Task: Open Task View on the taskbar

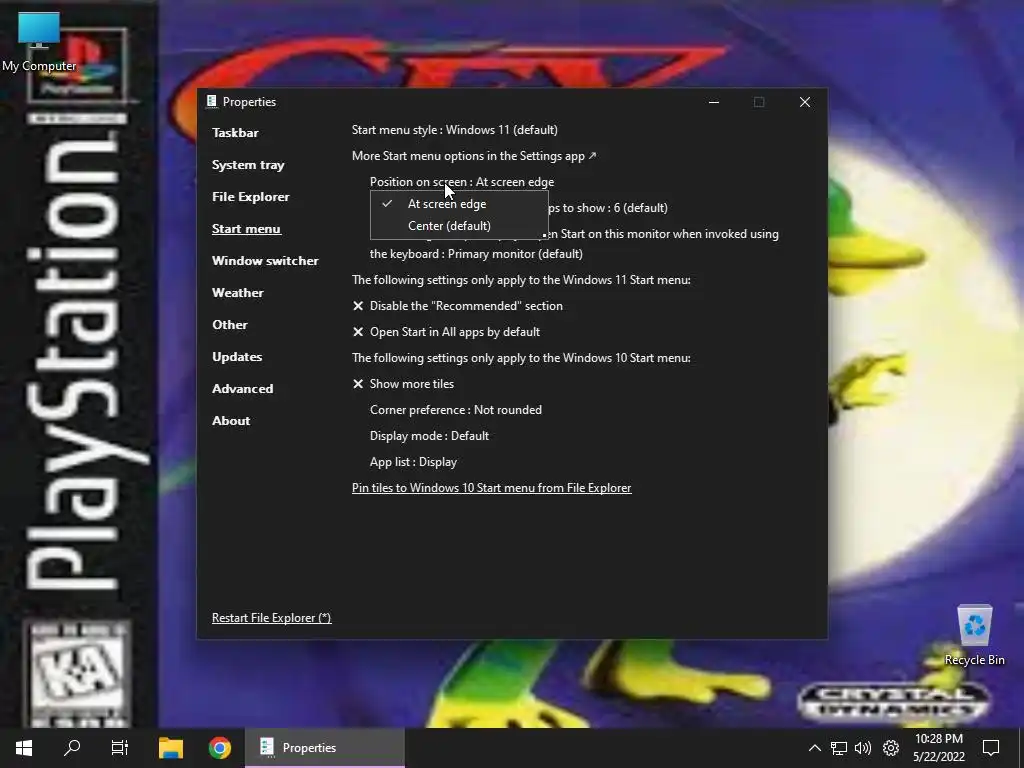Action: coord(120,748)
